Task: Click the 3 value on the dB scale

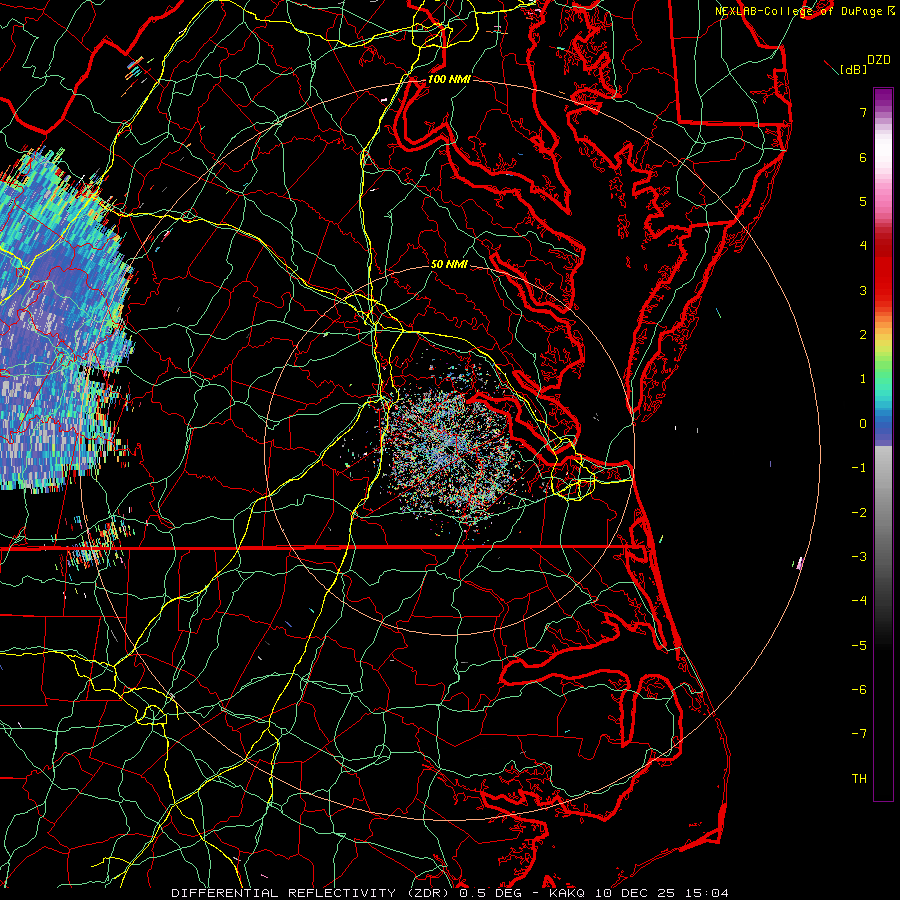Action: click(x=863, y=290)
